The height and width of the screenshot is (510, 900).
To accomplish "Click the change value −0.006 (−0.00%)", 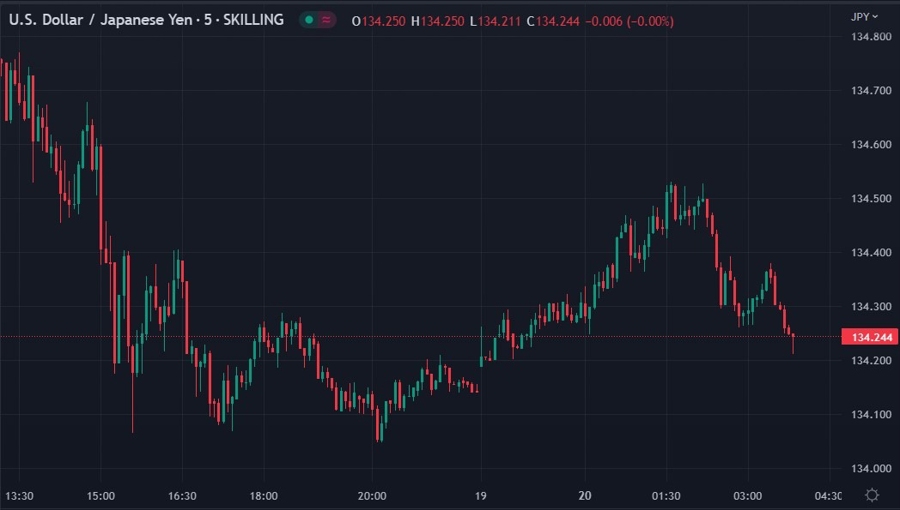I will tap(630, 21).
